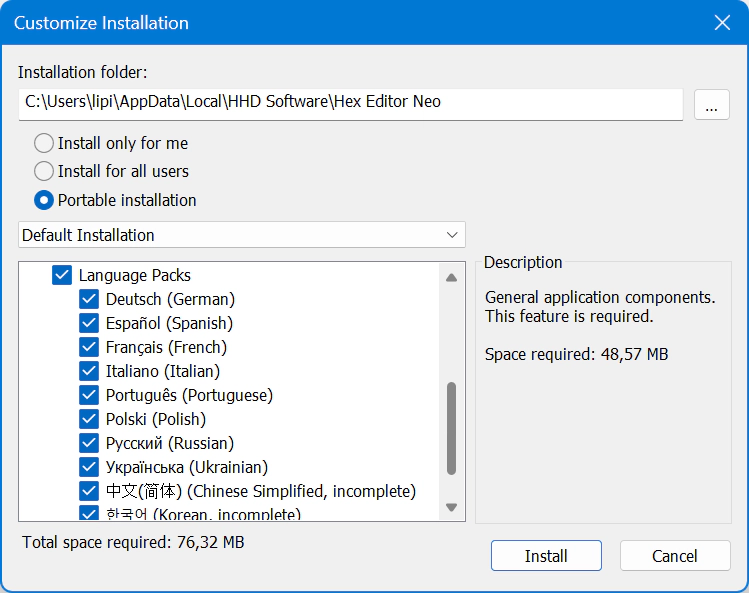
Task: Disable the Russian language pack
Action: [89, 443]
